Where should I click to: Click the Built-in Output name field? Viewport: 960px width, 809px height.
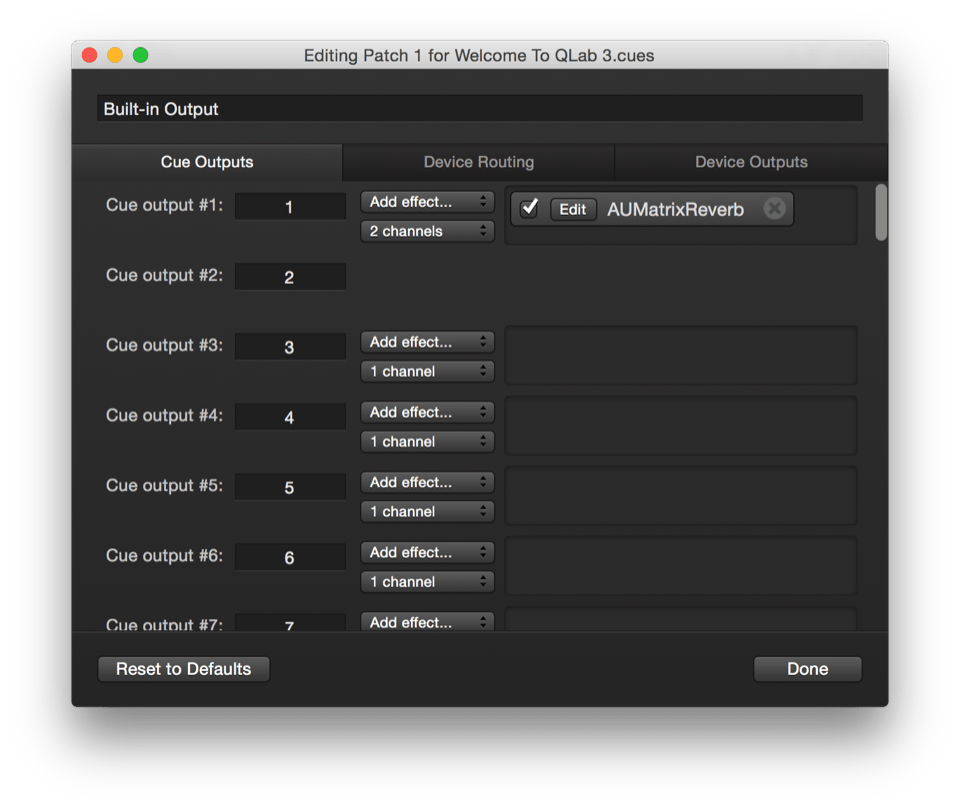click(479, 109)
